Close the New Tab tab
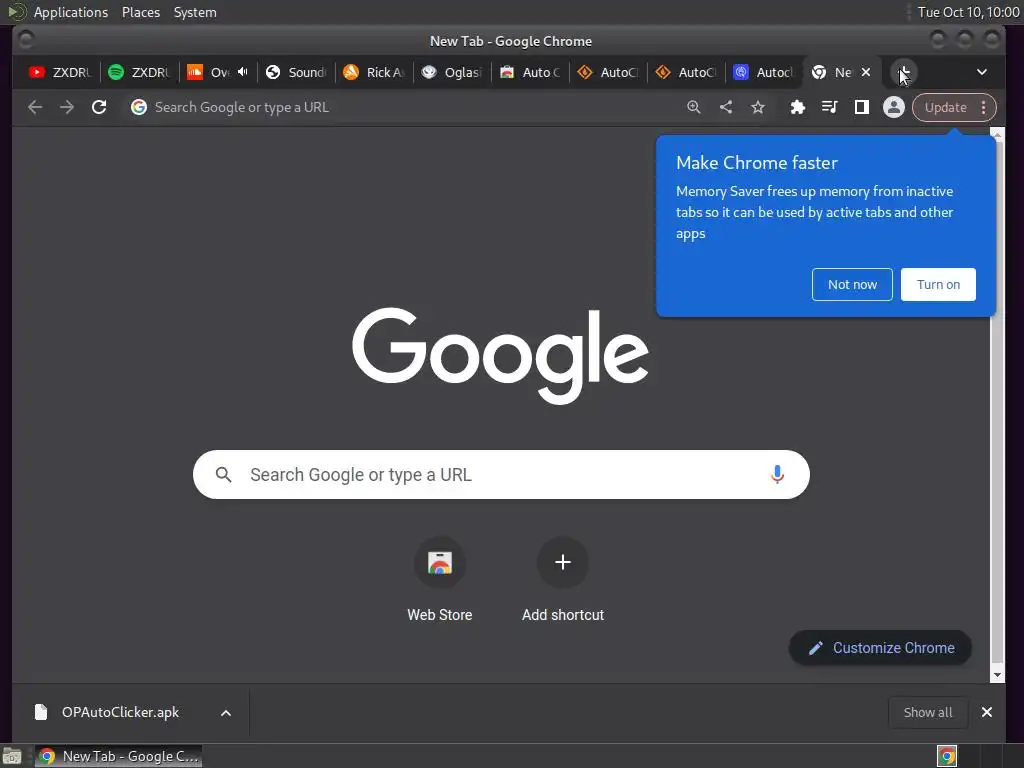1024x768 pixels. point(866,72)
